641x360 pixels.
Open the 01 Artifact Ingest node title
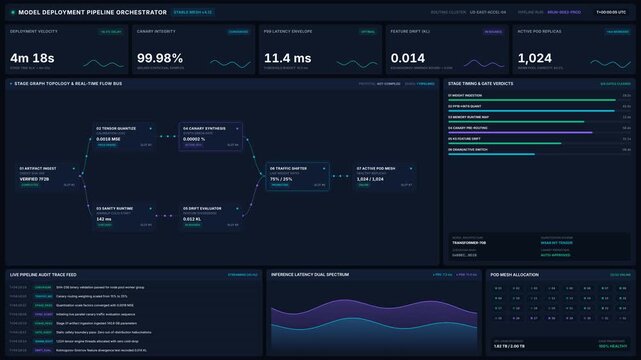click(38, 168)
